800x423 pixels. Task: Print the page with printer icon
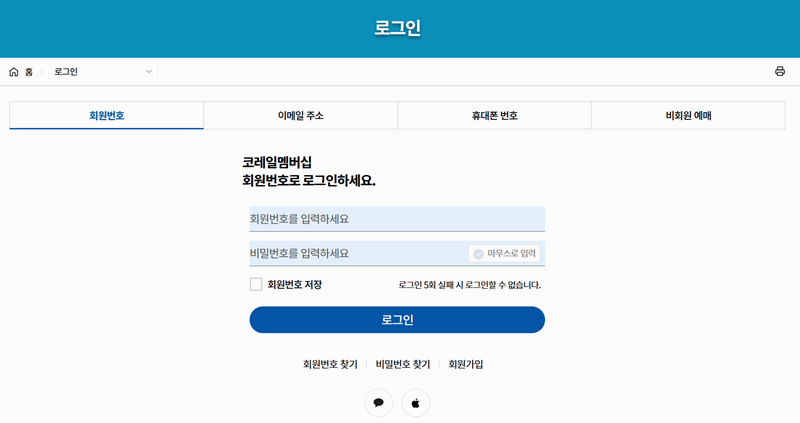click(780, 71)
